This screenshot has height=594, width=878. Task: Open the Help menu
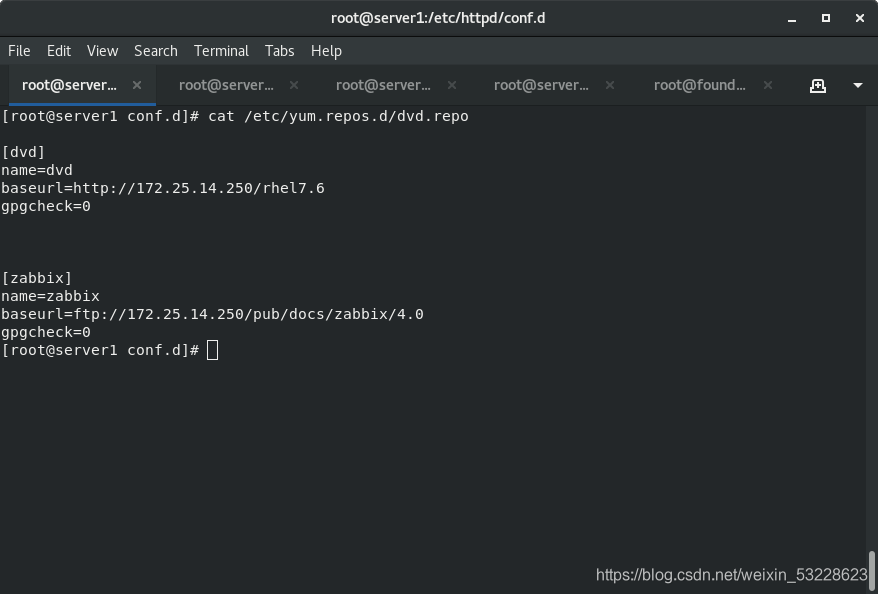pos(326,51)
